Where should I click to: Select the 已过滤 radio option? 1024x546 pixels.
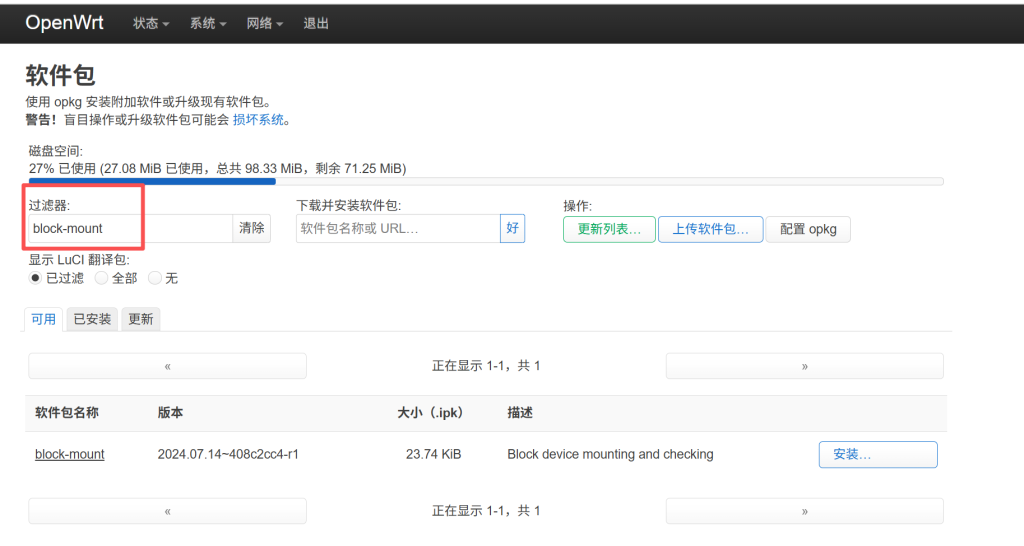[36, 278]
